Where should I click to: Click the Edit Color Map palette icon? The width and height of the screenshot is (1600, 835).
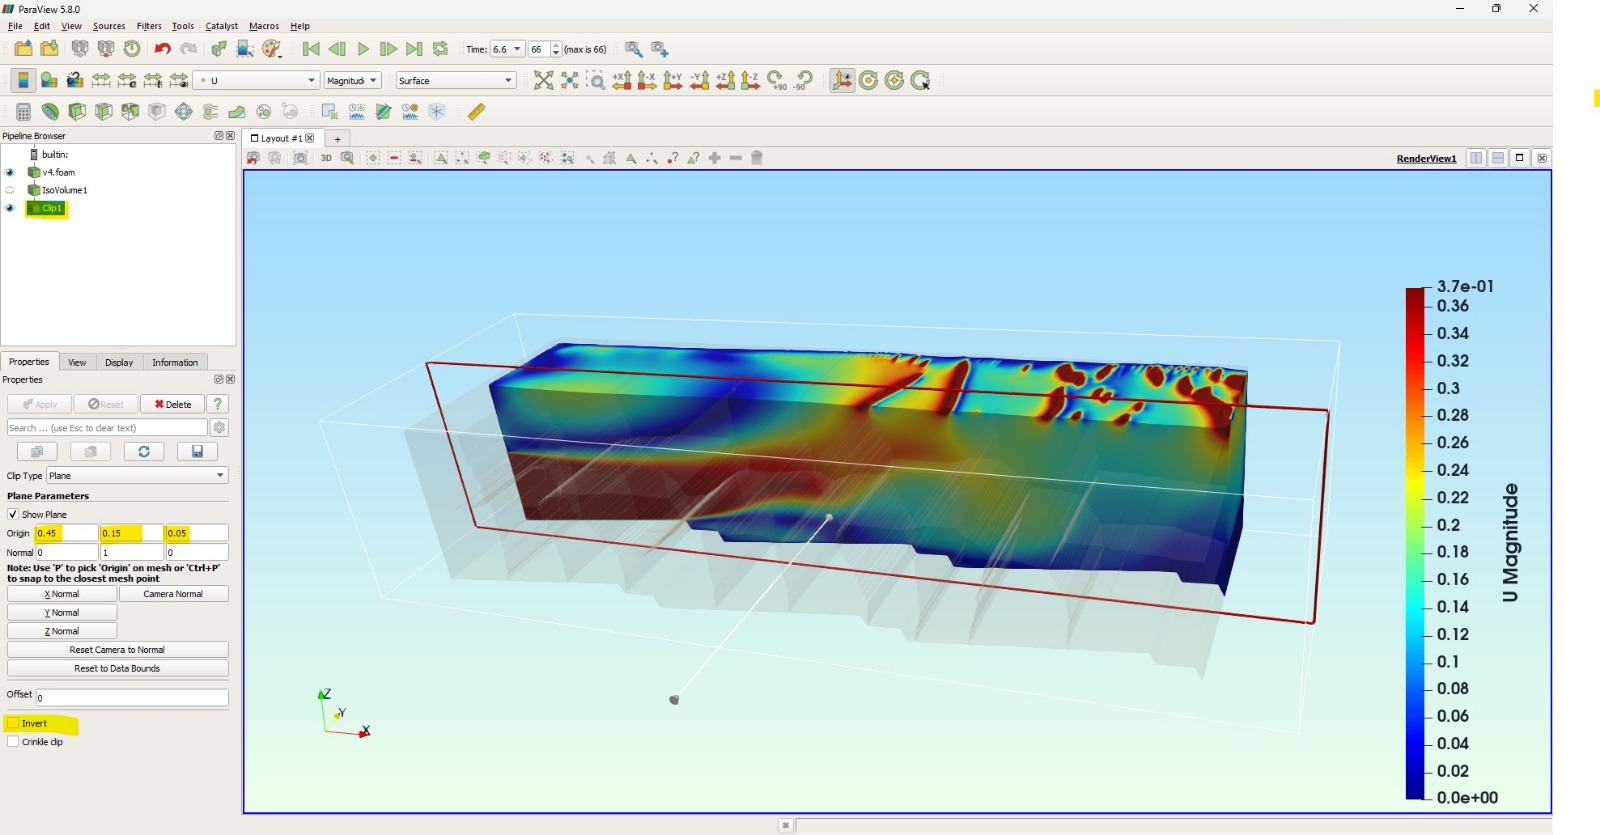coord(48,81)
